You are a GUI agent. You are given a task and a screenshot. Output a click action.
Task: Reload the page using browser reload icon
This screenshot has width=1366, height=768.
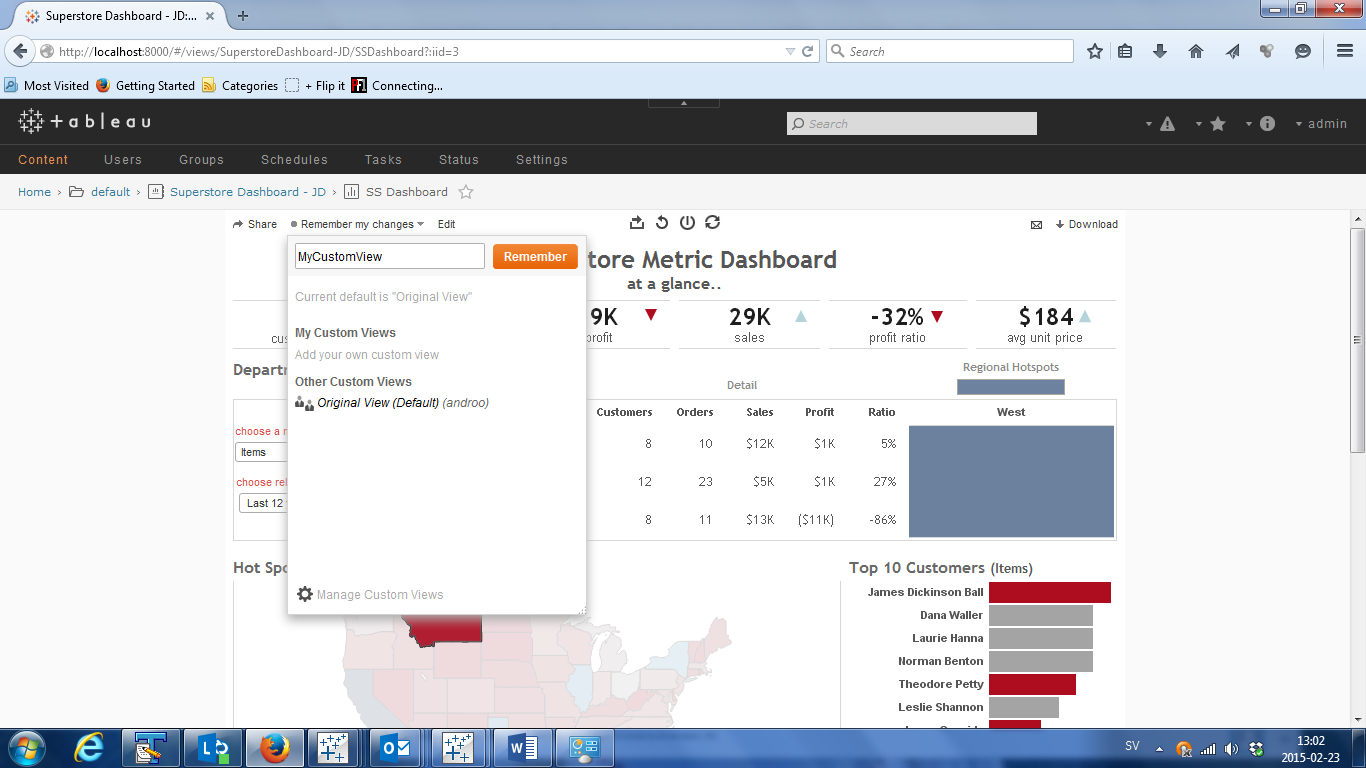pos(808,51)
